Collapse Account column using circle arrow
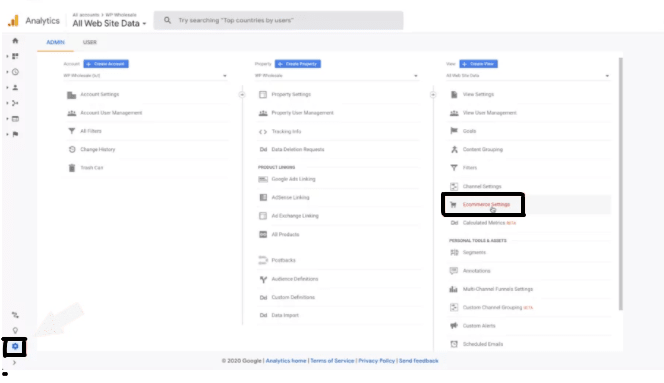This screenshot has width=664, height=383. point(242,94)
